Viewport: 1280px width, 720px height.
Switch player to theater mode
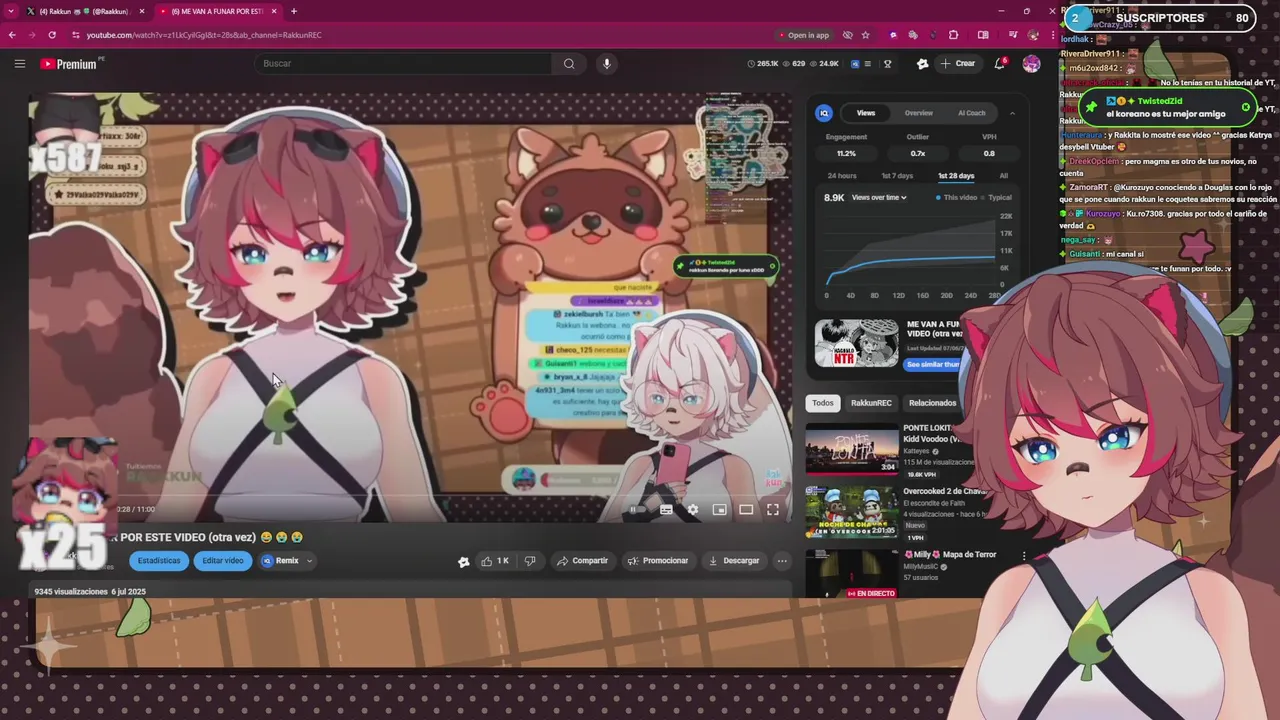coord(746,510)
